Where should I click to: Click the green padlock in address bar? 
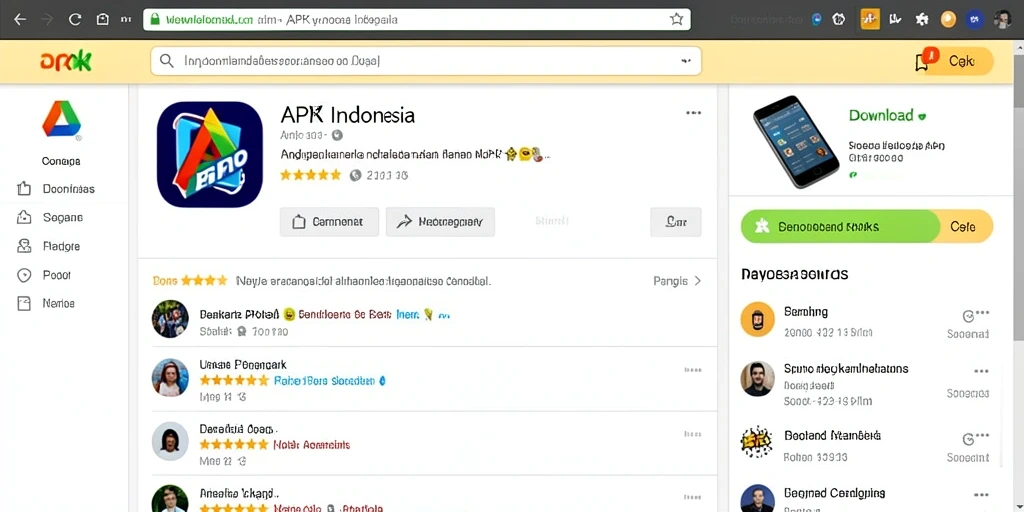pyautogui.click(x=155, y=20)
